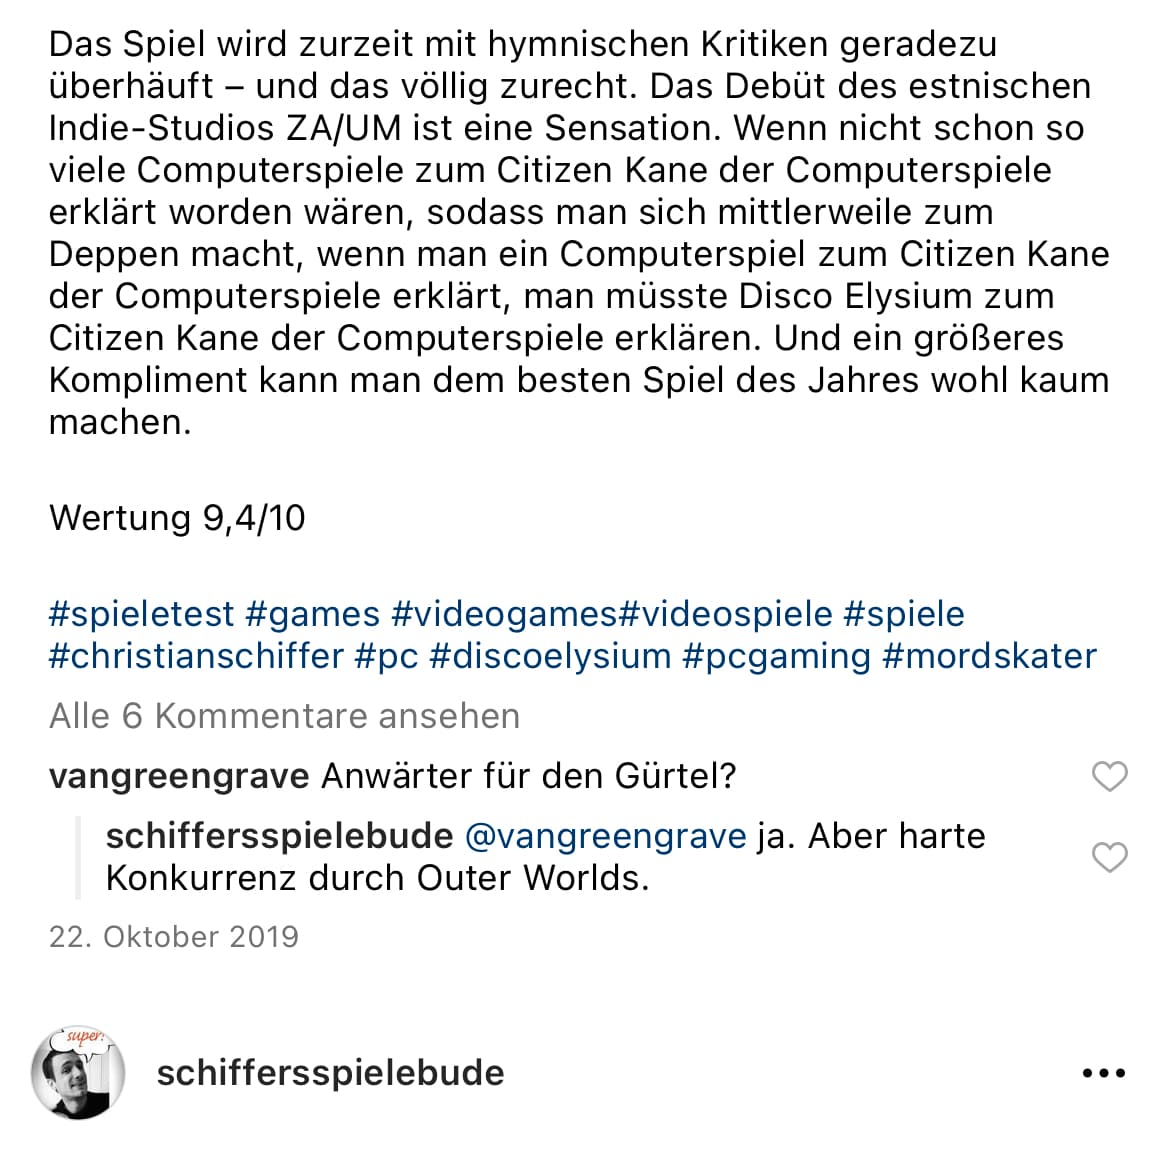Expand "Alle 6 Kommentare ansehen"
This screenshot has height=1149, width=1170.
click(x=284, y=716)
